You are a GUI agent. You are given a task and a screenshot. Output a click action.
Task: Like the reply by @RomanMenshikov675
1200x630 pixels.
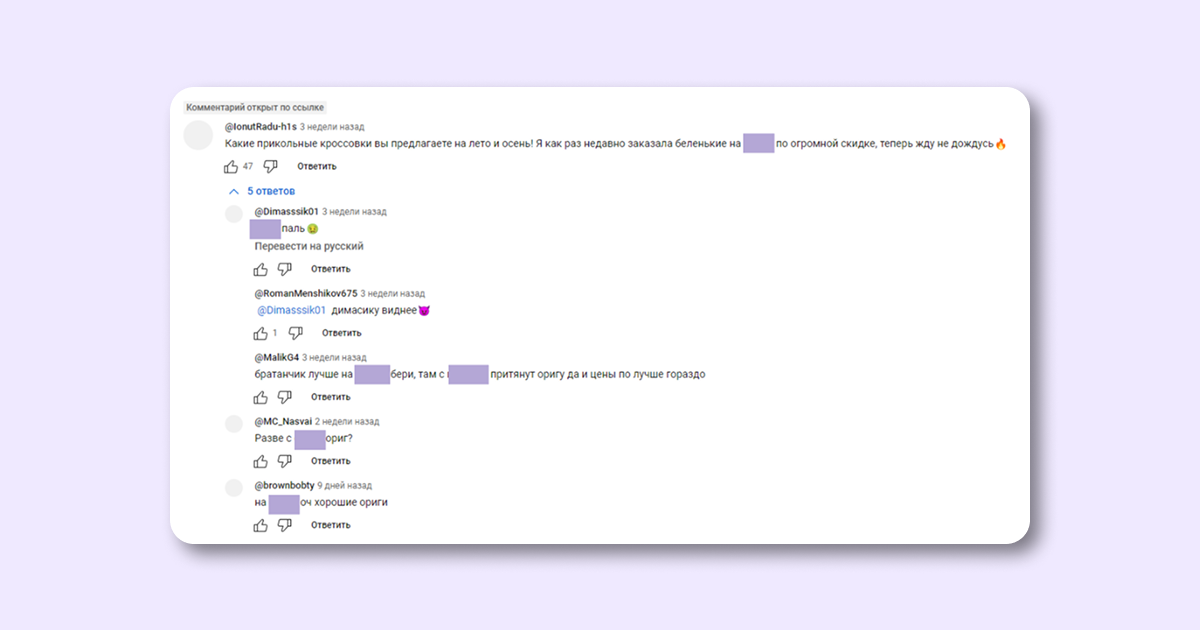click(261, 333)
